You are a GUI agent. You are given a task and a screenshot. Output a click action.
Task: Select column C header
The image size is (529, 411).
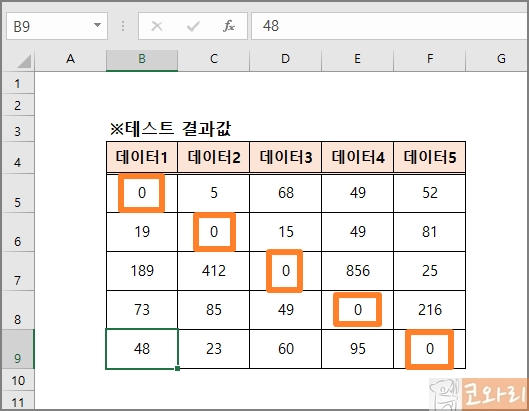(x=214, y=59)
